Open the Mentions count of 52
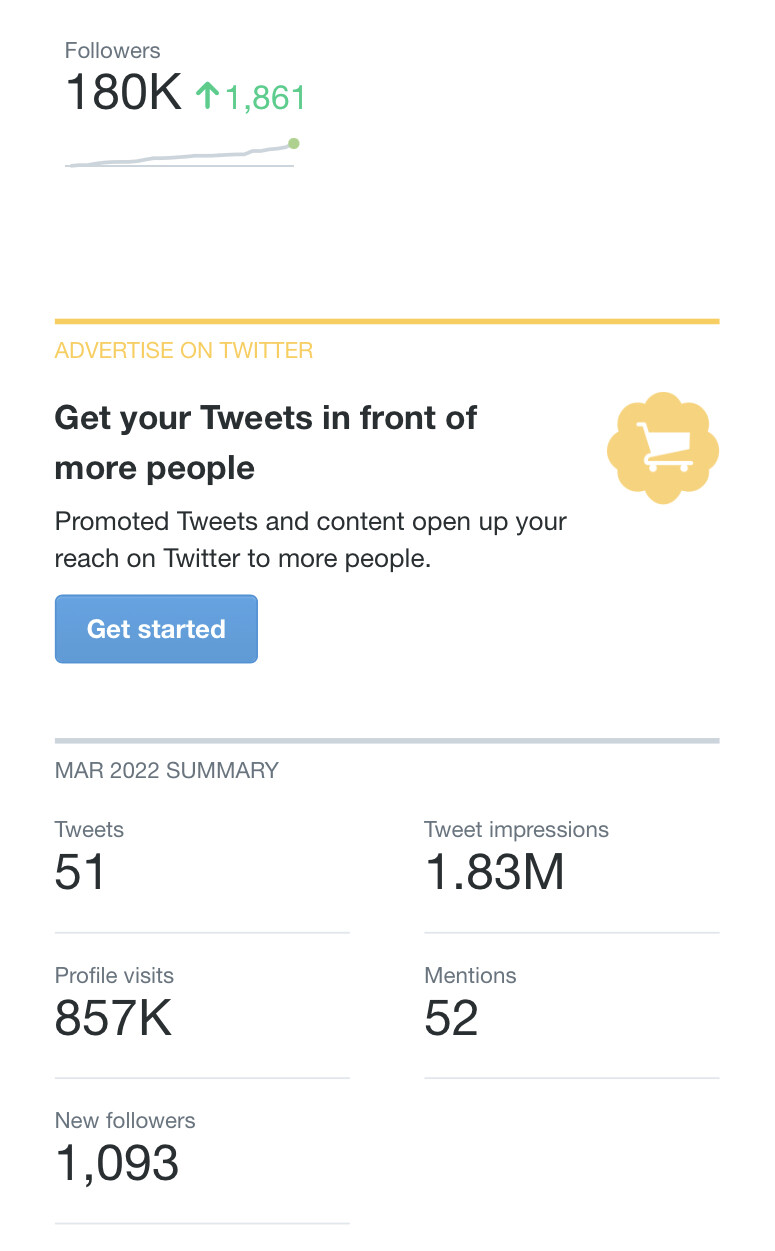The image size is (775, 1251). (x=451, y=1018)
